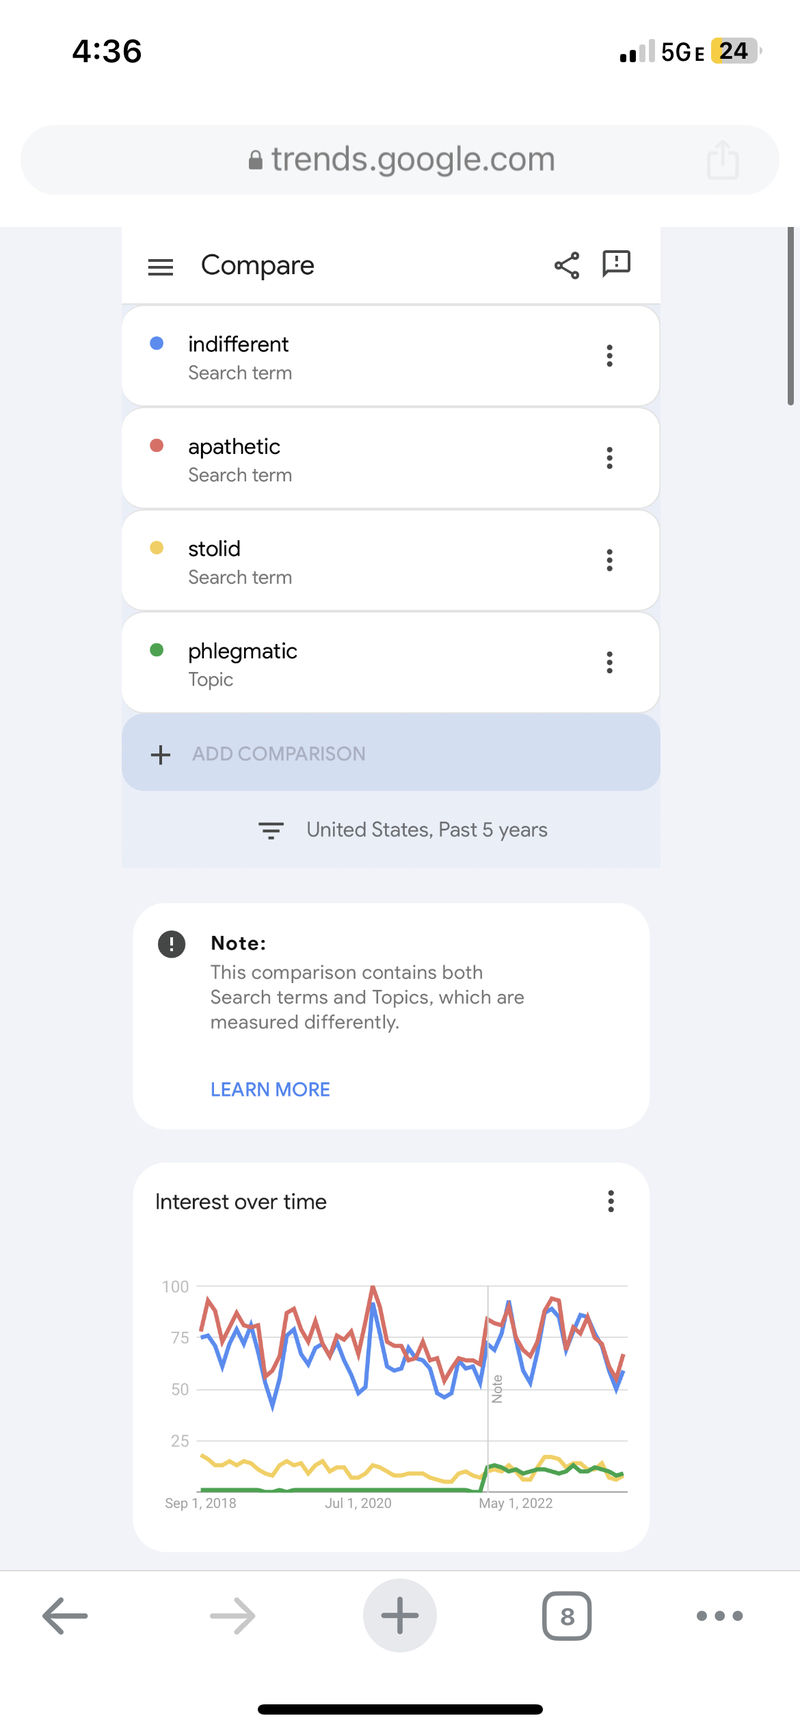Click Add Comparison button
The image size is (800, 1731).
(x=390, y=753)
